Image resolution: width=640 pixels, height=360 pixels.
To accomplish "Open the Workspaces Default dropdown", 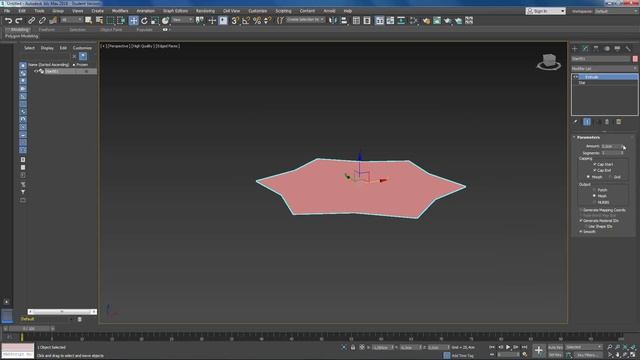I will point(616,11).
